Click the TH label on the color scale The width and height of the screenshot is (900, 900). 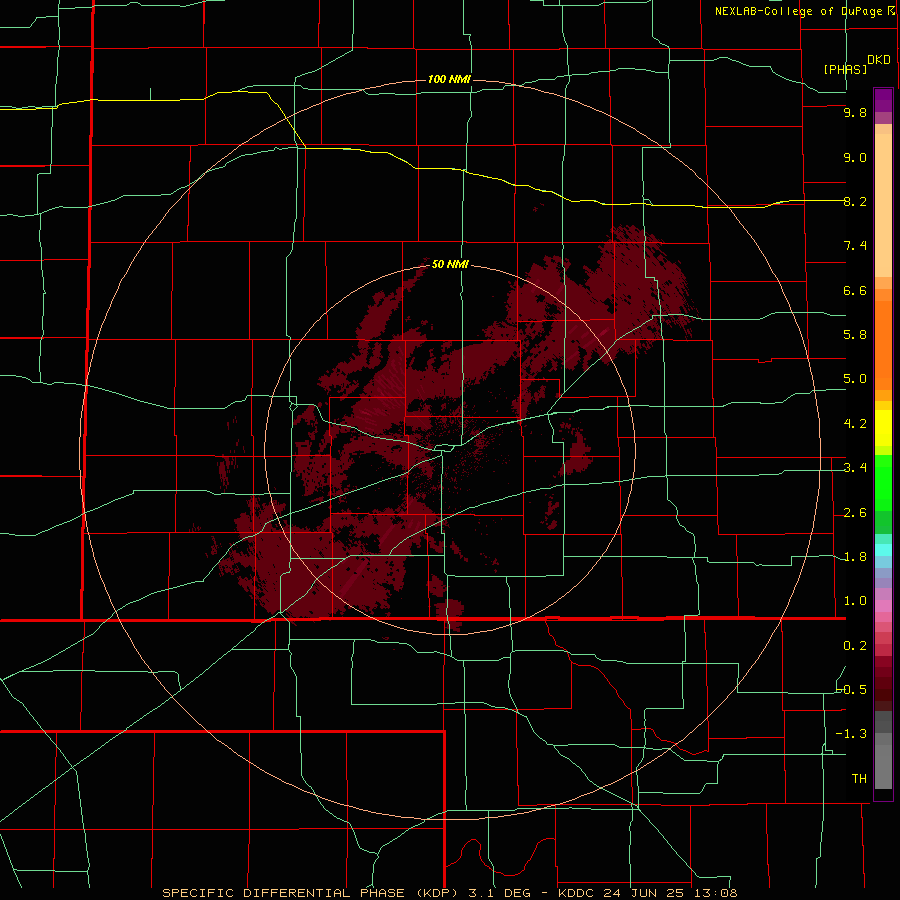859,779
